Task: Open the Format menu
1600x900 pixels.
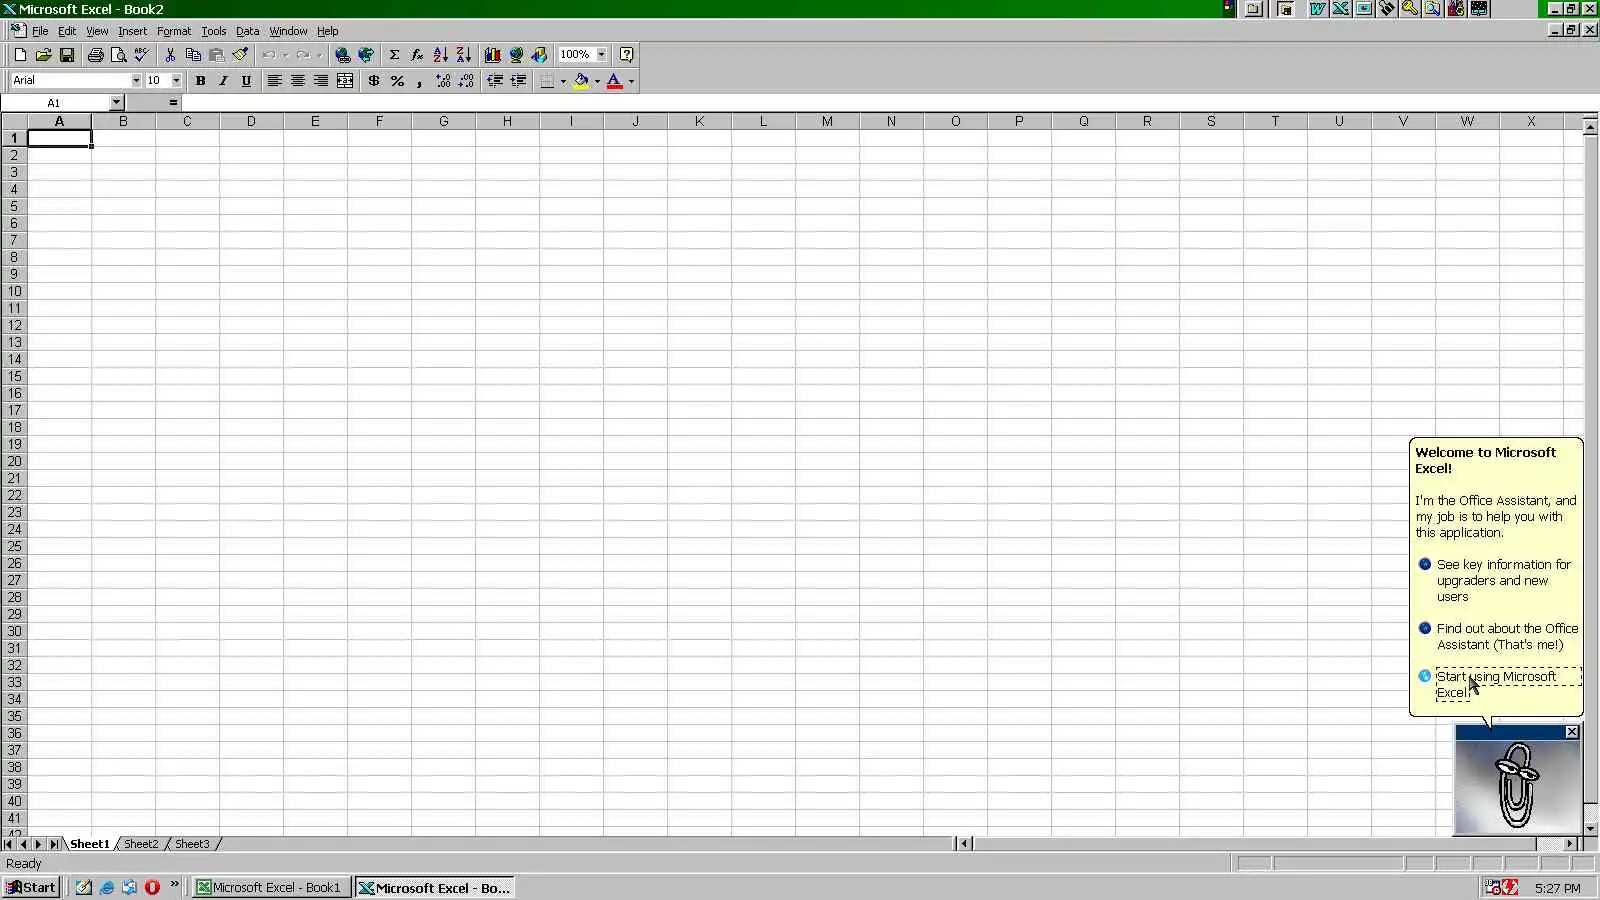Action: coord(173,31)
